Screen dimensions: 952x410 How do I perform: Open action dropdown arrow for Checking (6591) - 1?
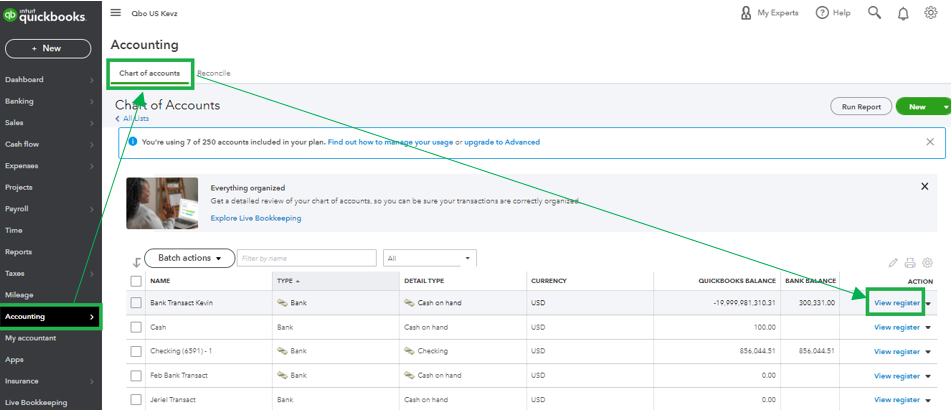[x=928, y=352]
